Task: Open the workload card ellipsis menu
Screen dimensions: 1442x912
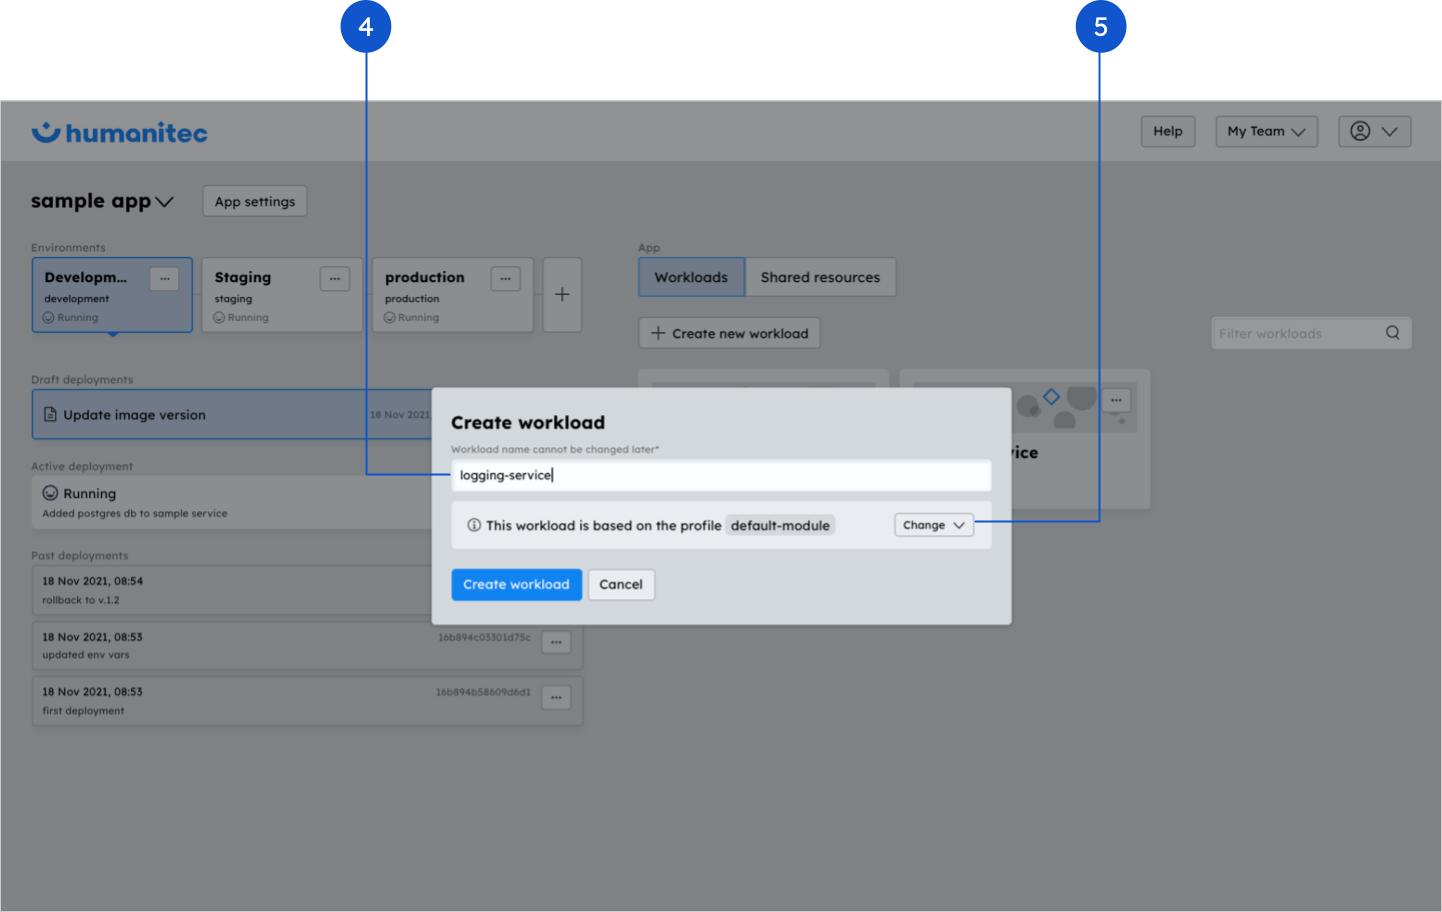Action: pyautogui.click(x=1116, y=400)
